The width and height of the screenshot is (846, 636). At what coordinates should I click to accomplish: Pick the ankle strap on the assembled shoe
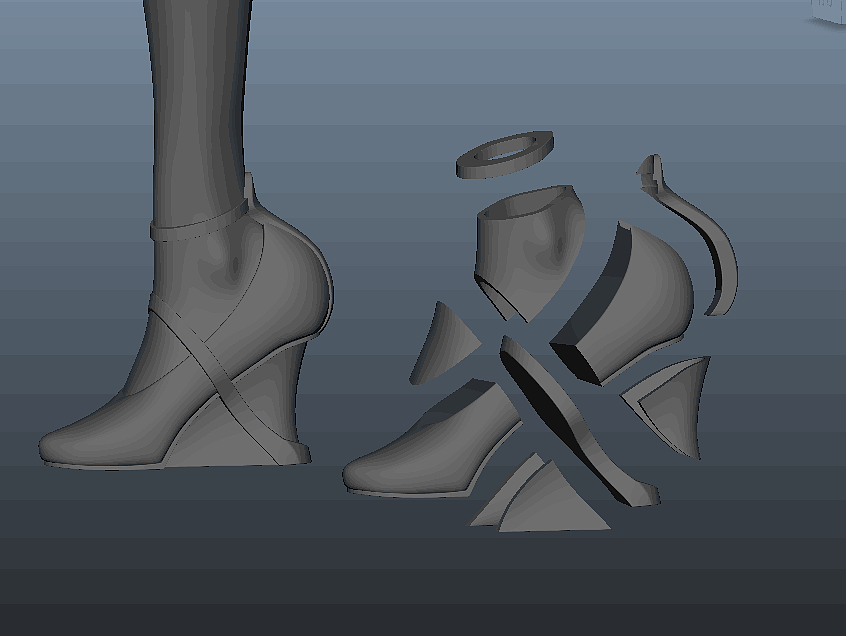200,225
